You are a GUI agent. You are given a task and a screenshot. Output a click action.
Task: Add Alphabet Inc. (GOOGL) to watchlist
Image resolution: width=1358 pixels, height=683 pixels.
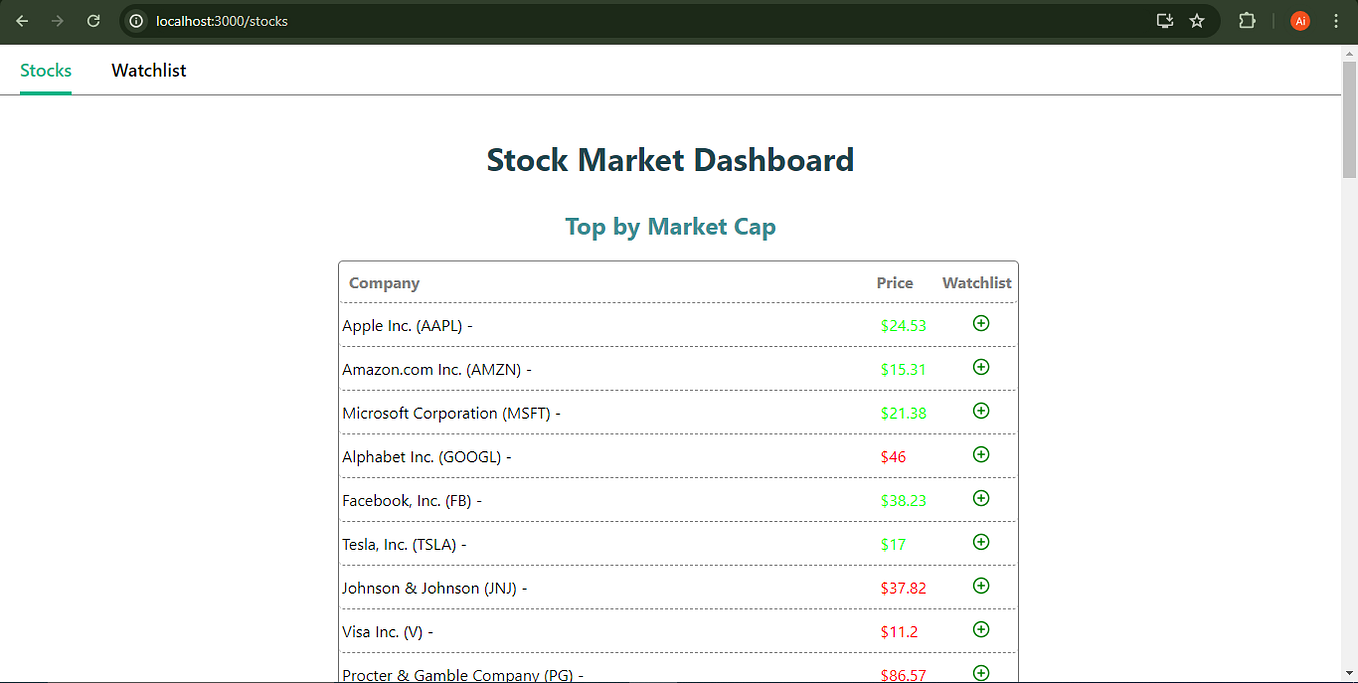point(981,454)
